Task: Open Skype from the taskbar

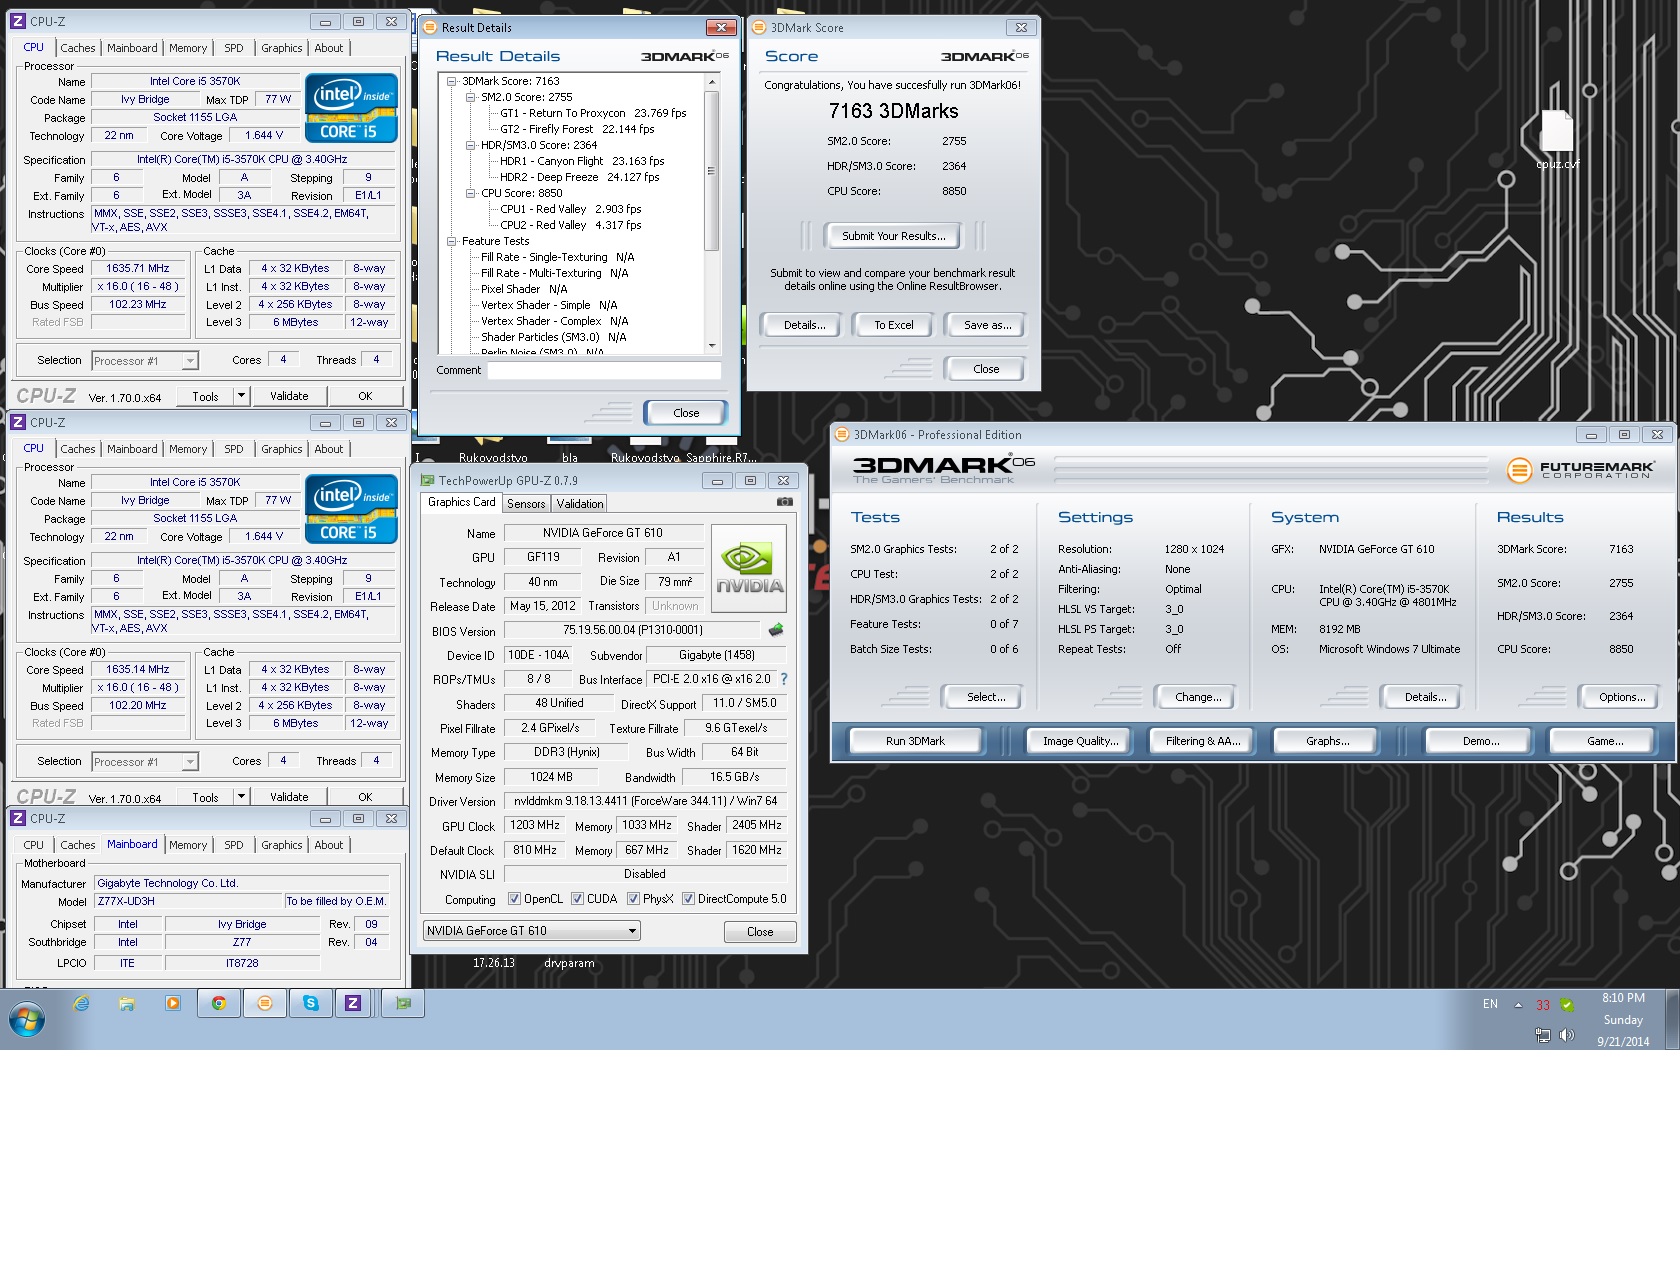Action: (x=311, y=1003)
